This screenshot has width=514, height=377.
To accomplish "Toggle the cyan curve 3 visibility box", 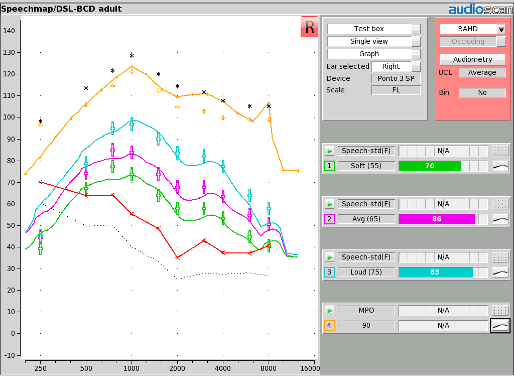I will 329,272.
